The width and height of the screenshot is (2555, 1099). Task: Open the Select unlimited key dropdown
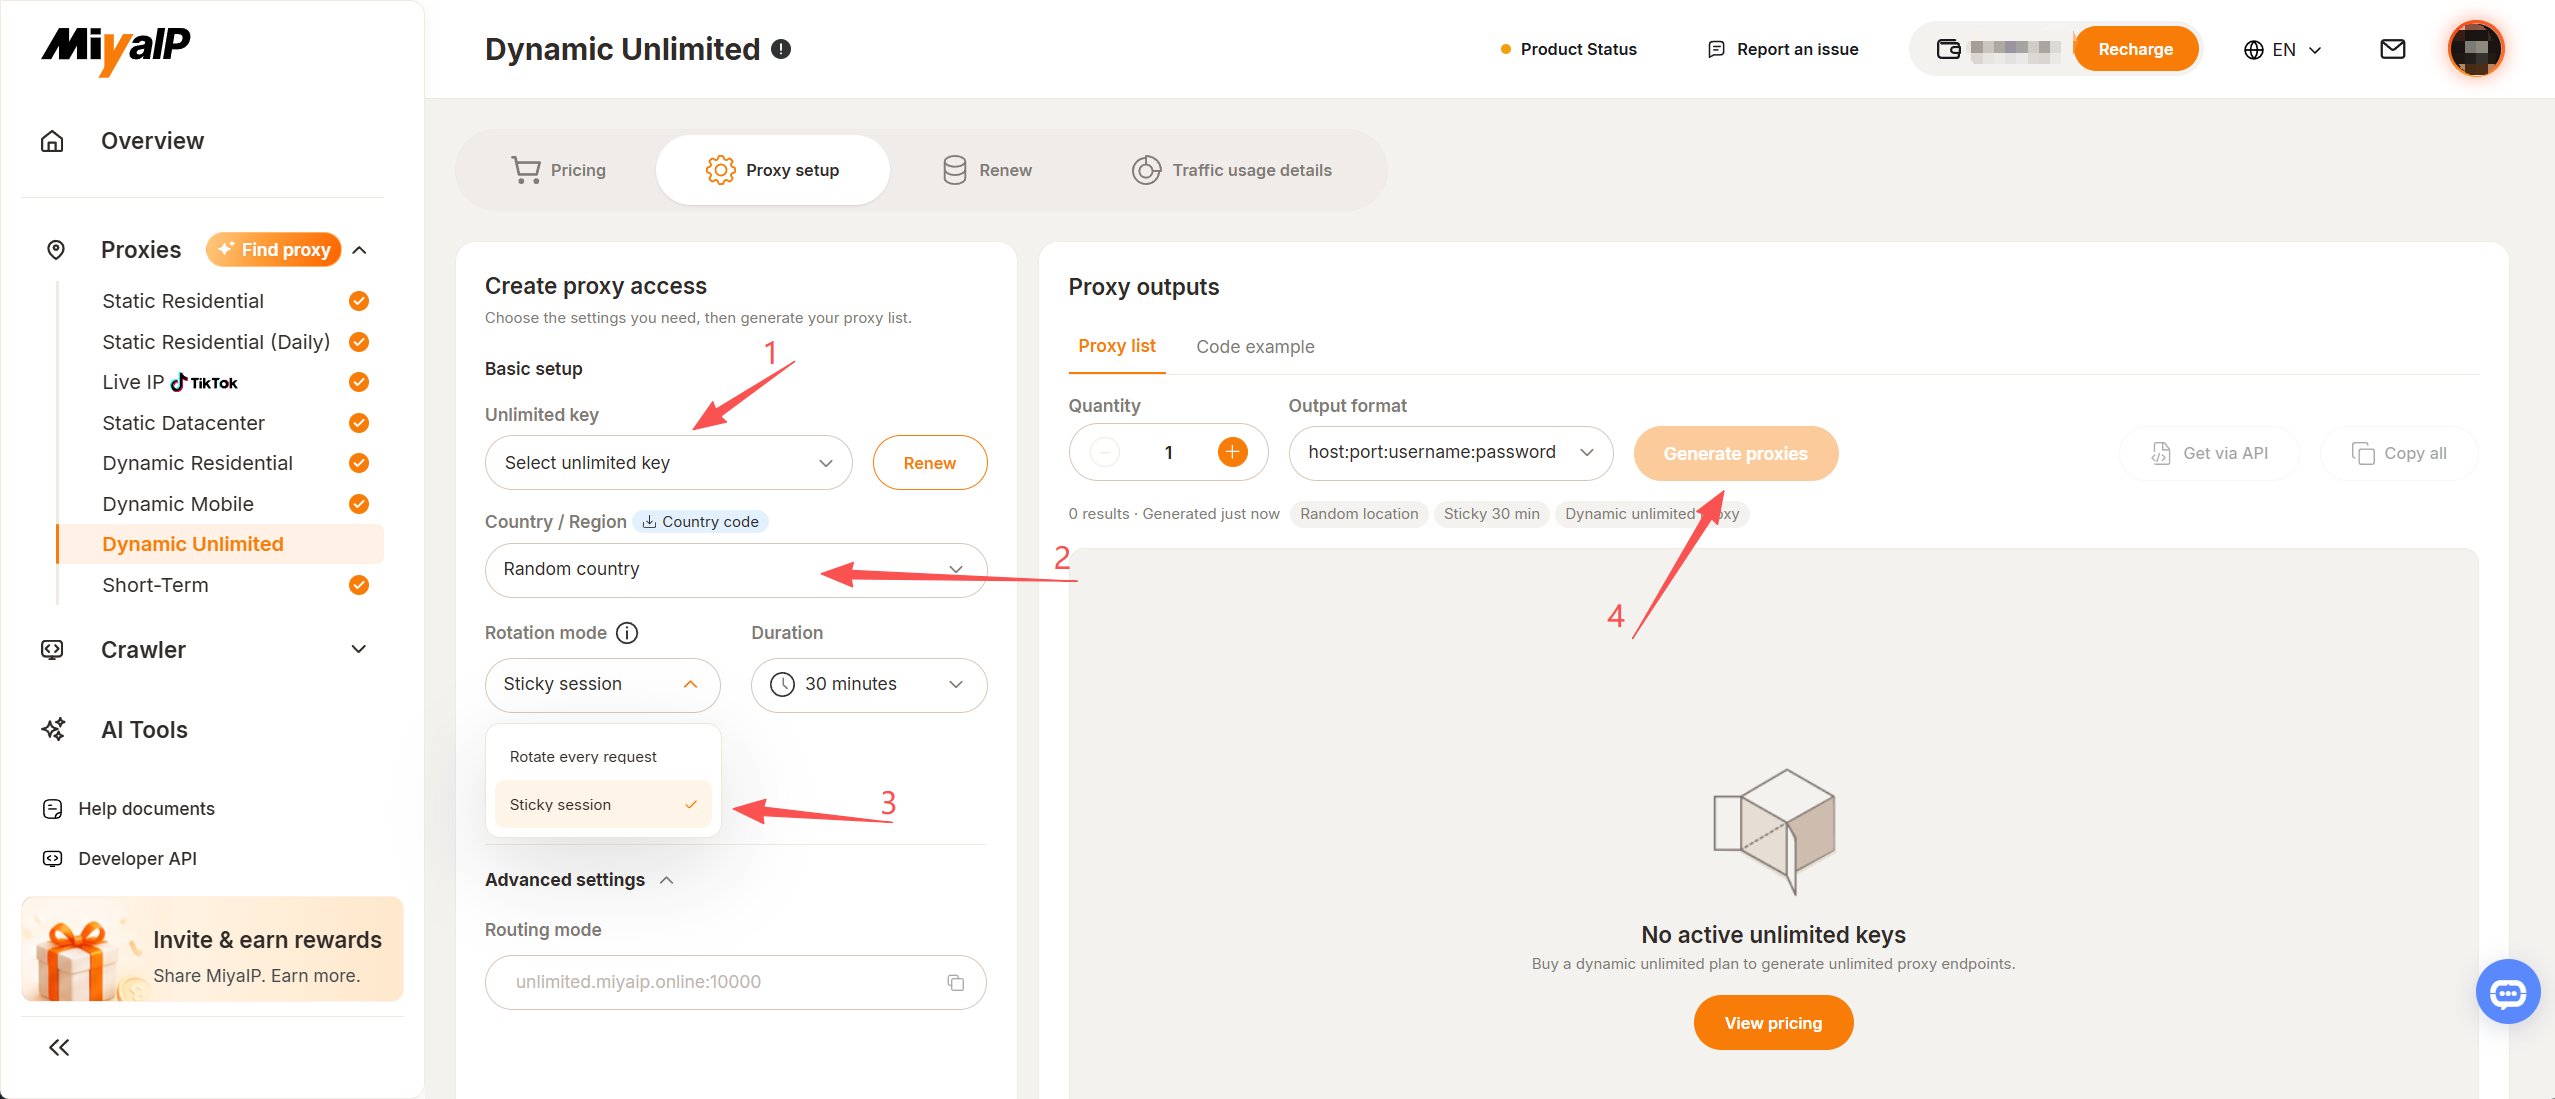[x=668, y=463]
